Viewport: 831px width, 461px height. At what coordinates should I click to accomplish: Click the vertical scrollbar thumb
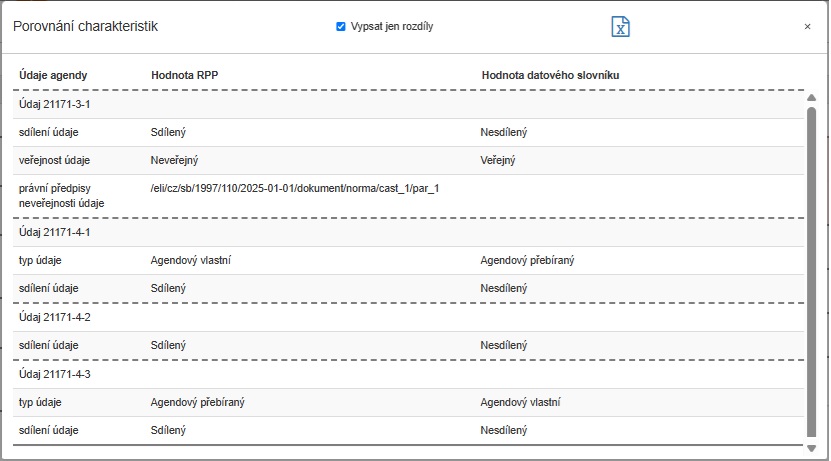point(811,270)
